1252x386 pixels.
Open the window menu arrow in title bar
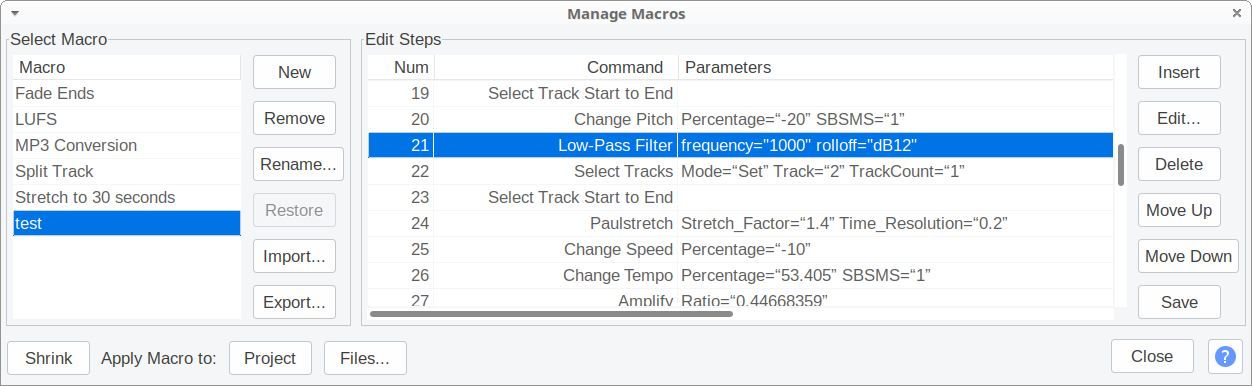[14, 13]
